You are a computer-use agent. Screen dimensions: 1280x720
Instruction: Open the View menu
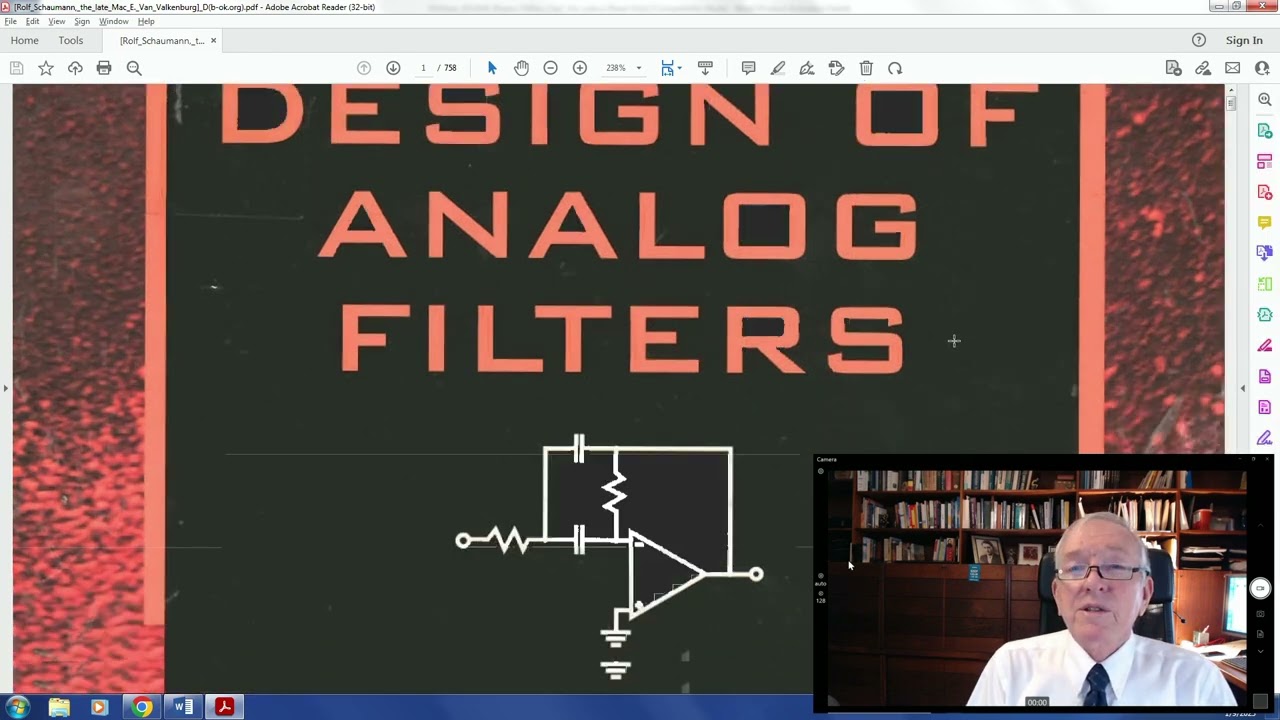[x=57, y=21]
